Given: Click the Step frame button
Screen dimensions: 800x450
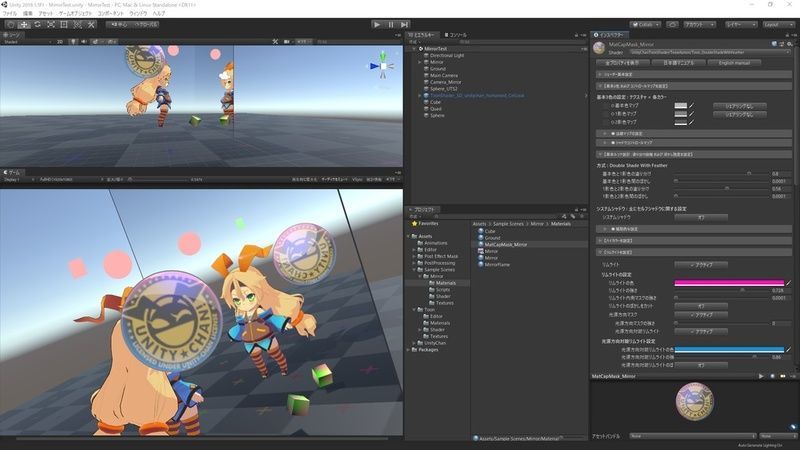Looking at the screenshot, I should pos(403,23).
